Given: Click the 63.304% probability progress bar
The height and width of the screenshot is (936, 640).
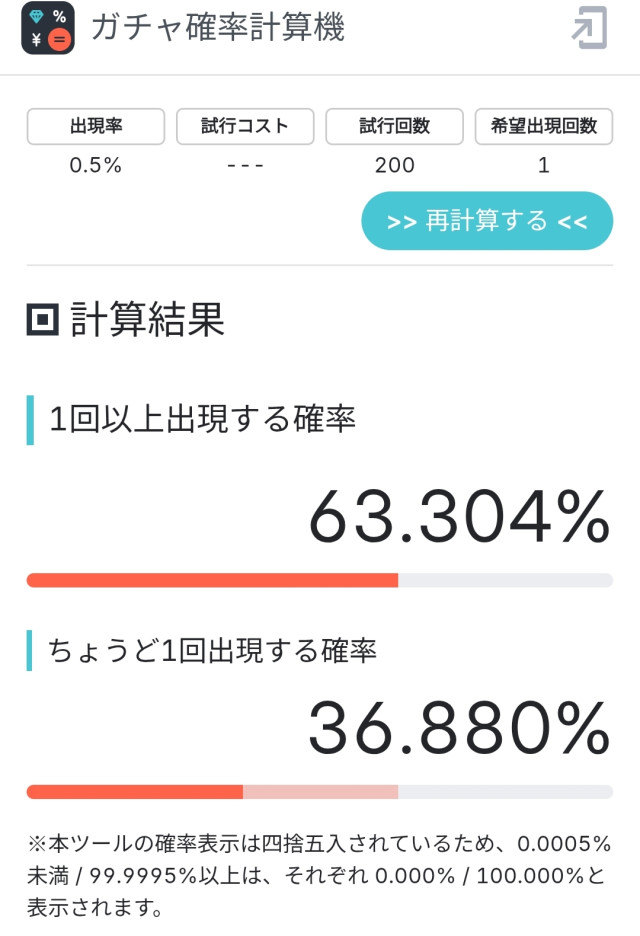Looking at the screenshot, I should tap(320, 580).
